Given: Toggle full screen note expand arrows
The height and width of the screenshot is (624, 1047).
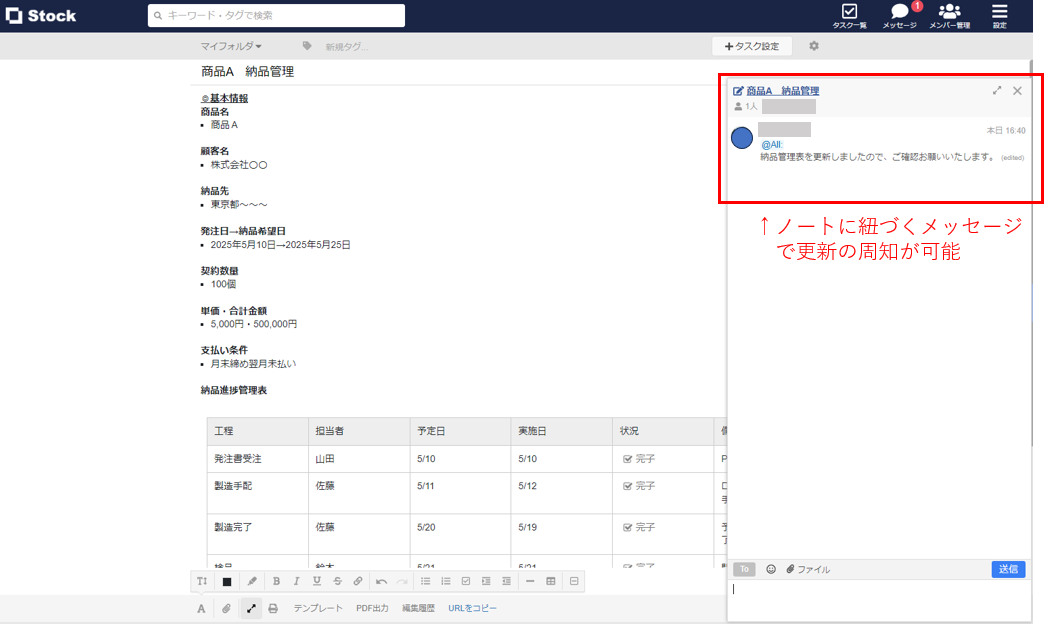Looking at the screenshot, I should 251,609.
